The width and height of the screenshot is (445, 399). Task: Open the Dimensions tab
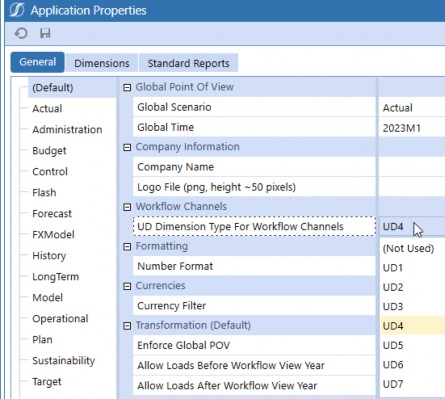tap(102, 63)
